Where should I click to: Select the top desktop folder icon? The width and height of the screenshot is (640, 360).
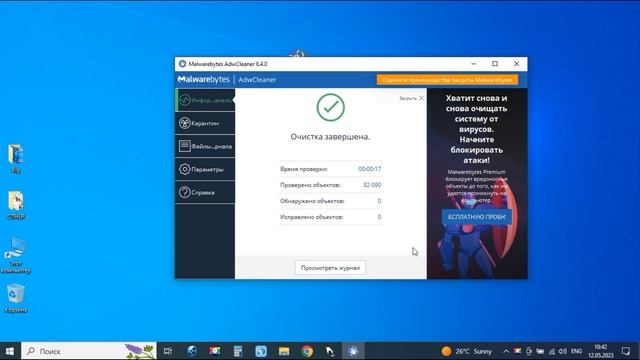click(x=16, y=159)
